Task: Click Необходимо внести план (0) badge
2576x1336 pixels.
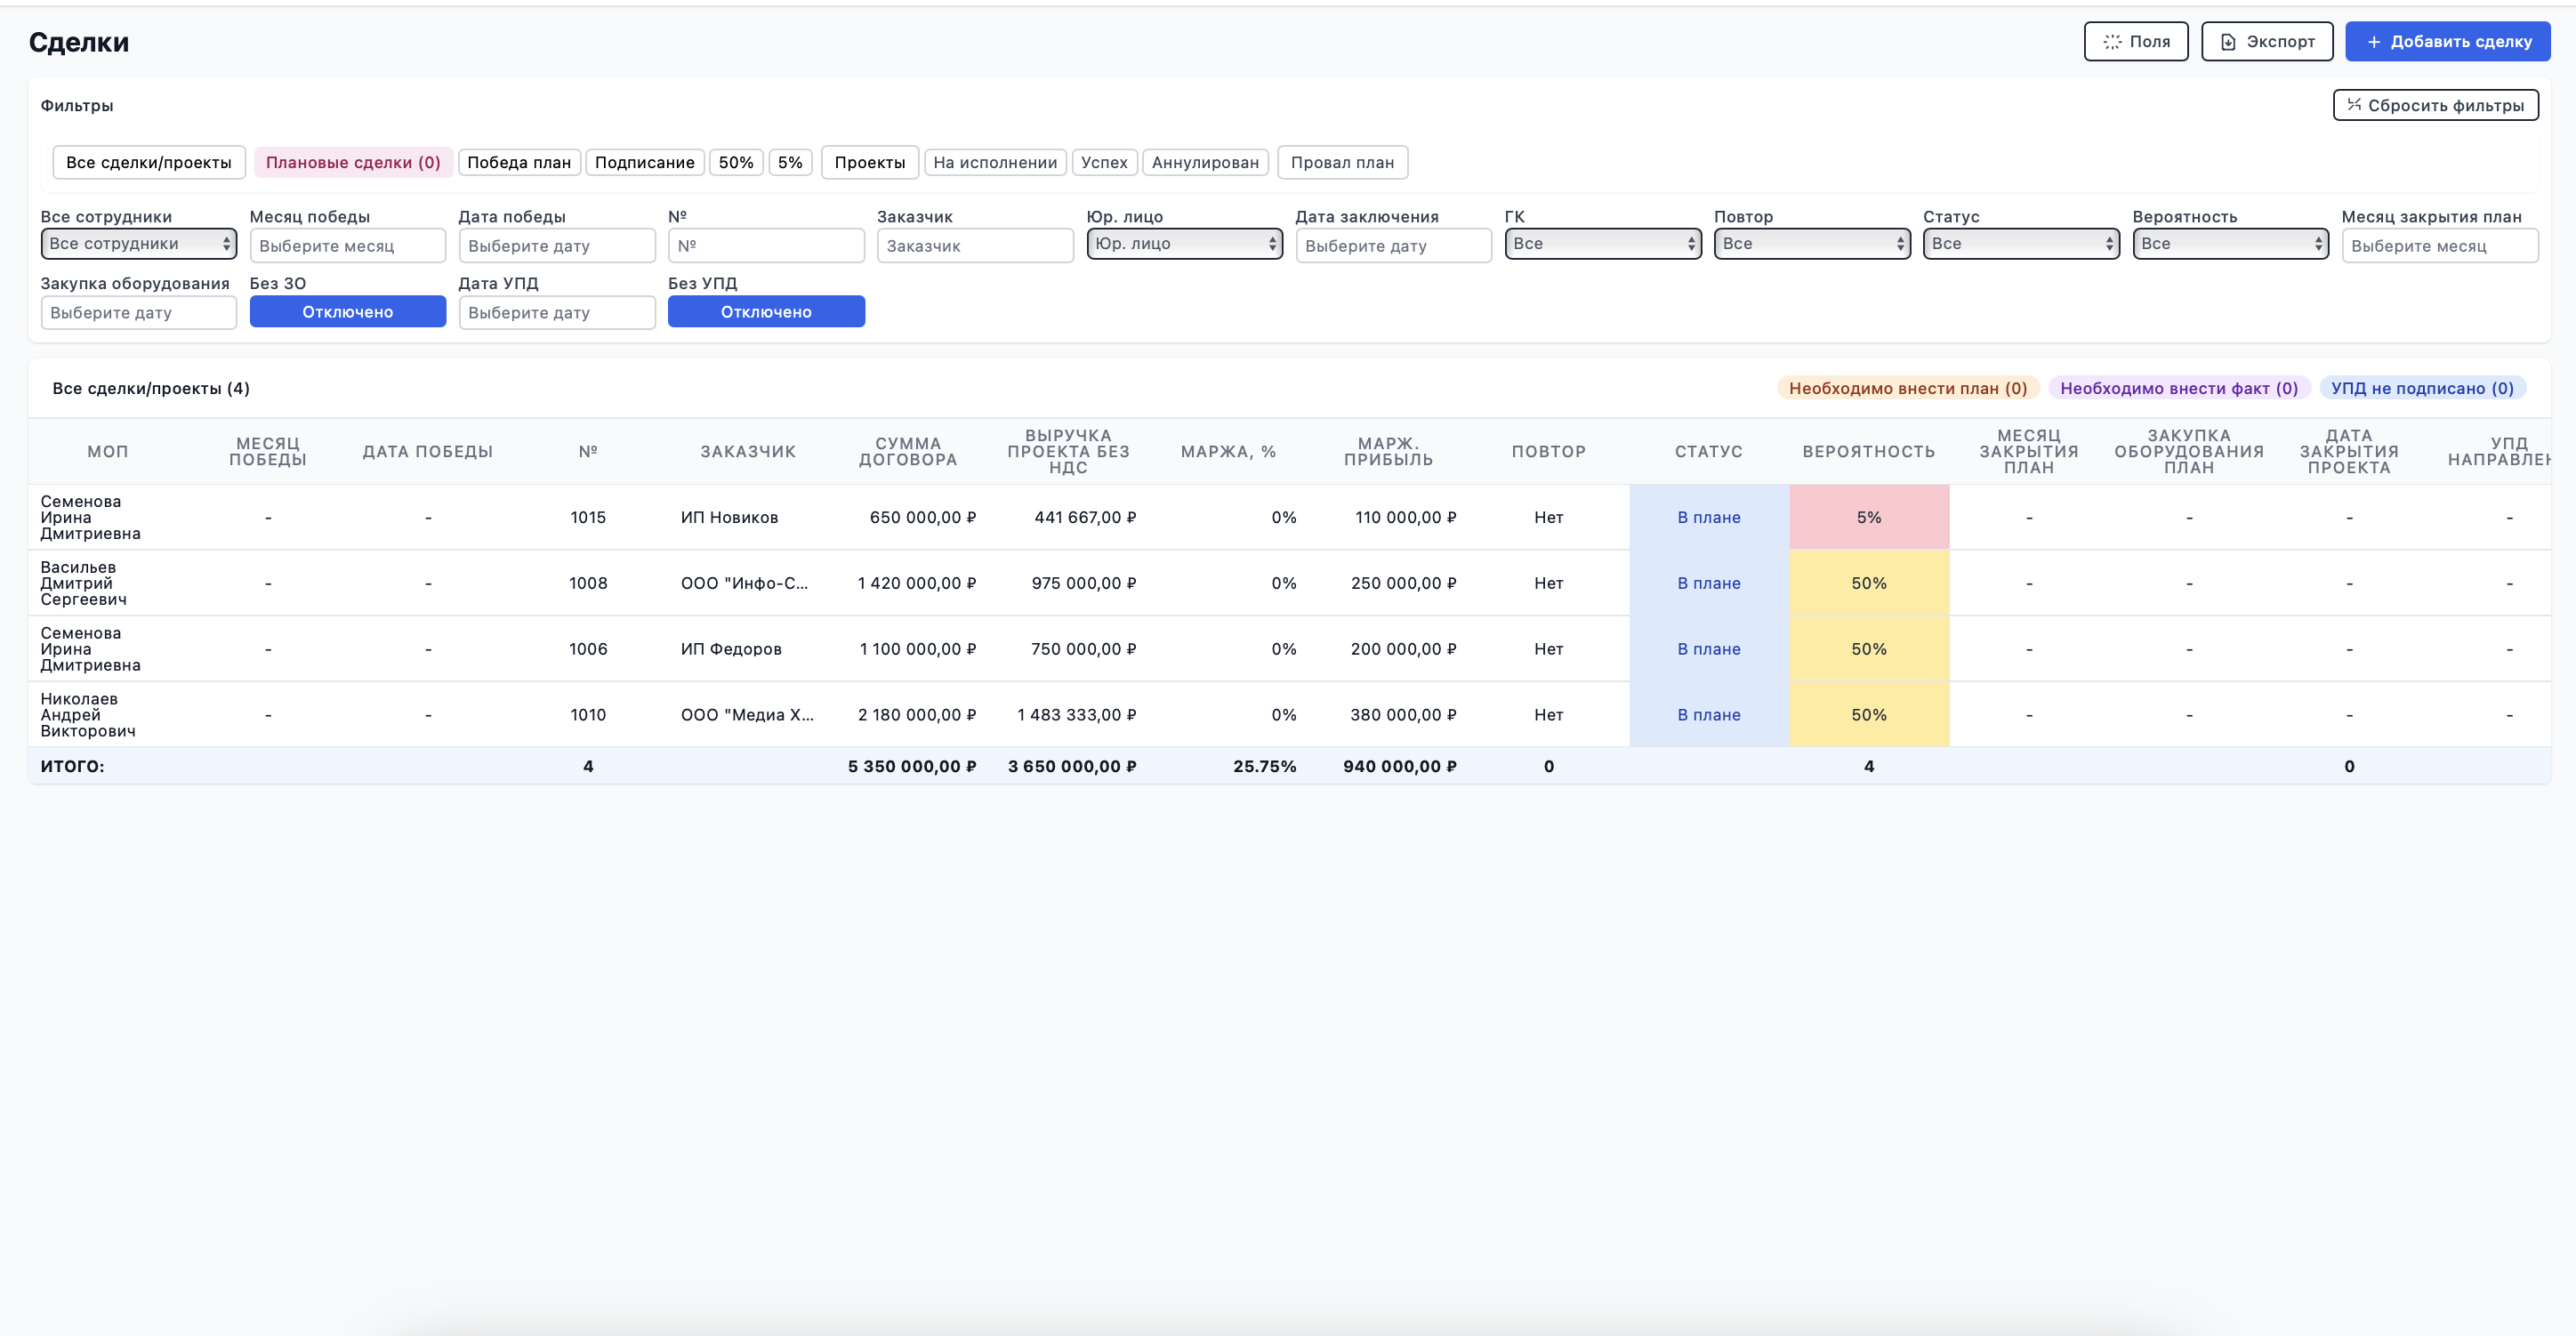Action: [1908, 388]
